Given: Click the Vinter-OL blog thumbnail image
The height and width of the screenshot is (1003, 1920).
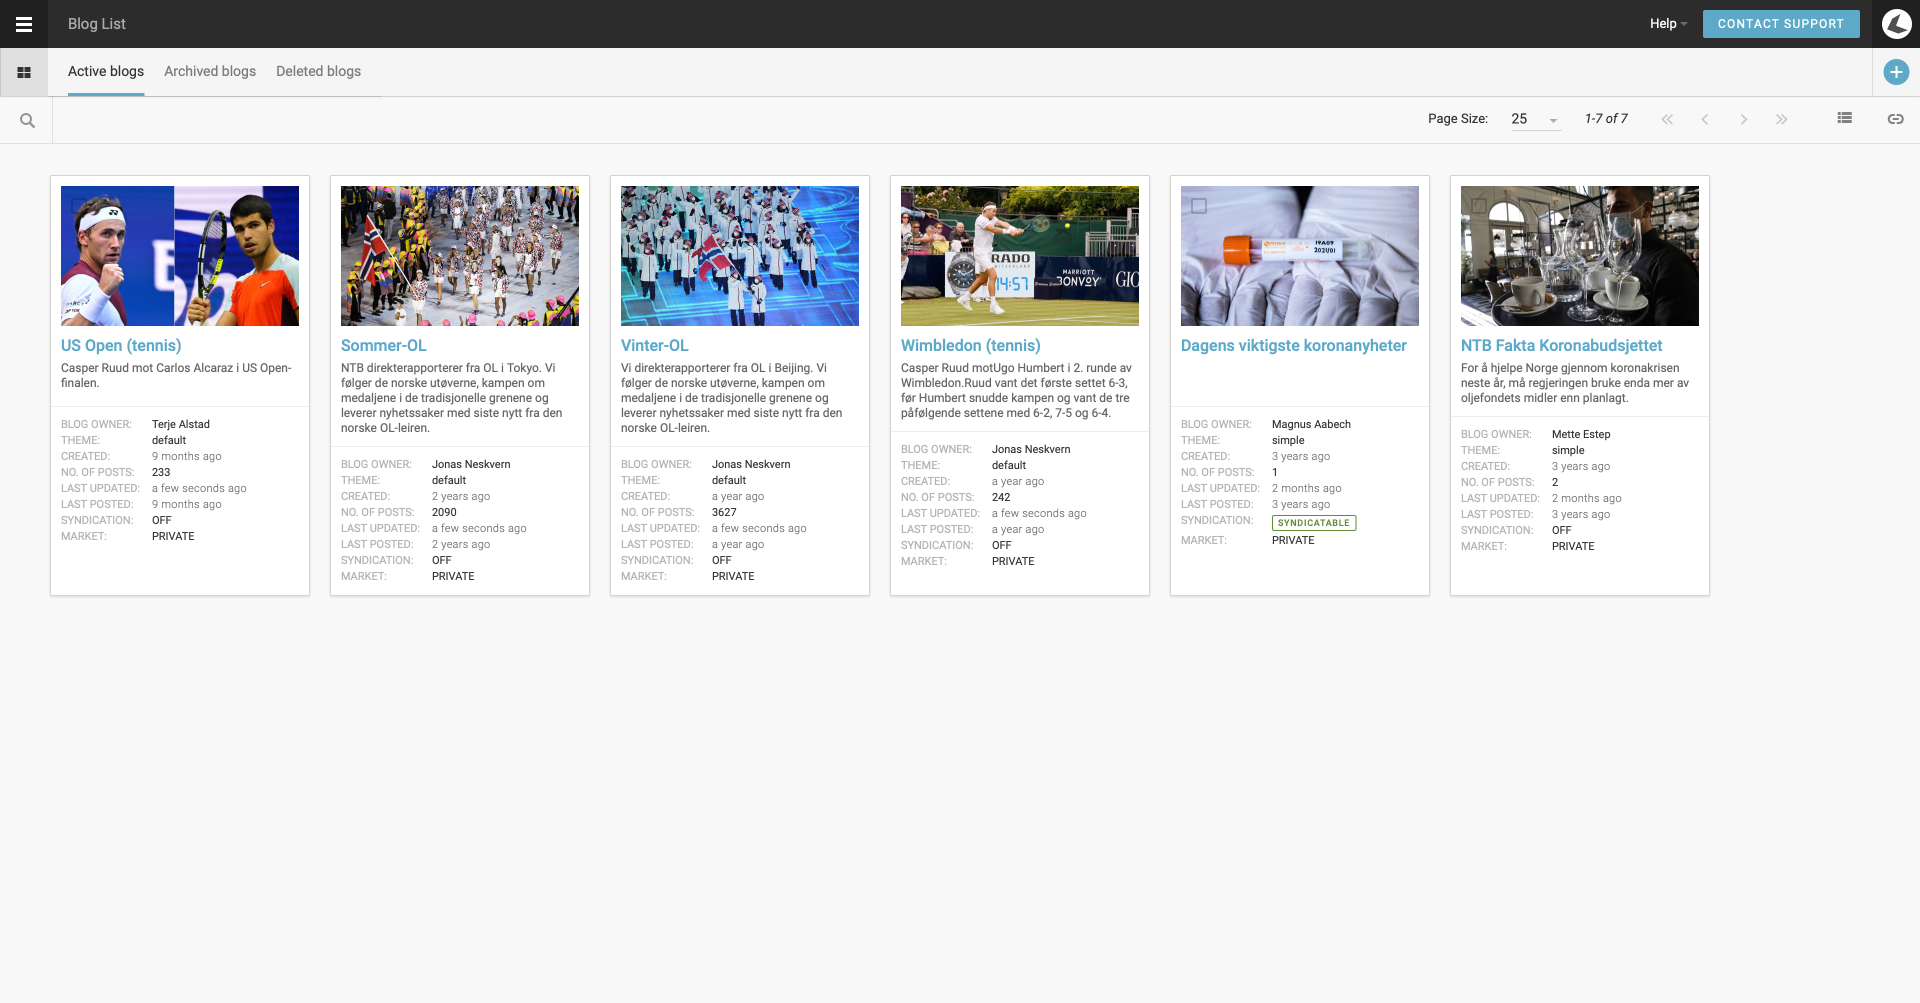Looking at the screenshot, I should coord(739,256).
